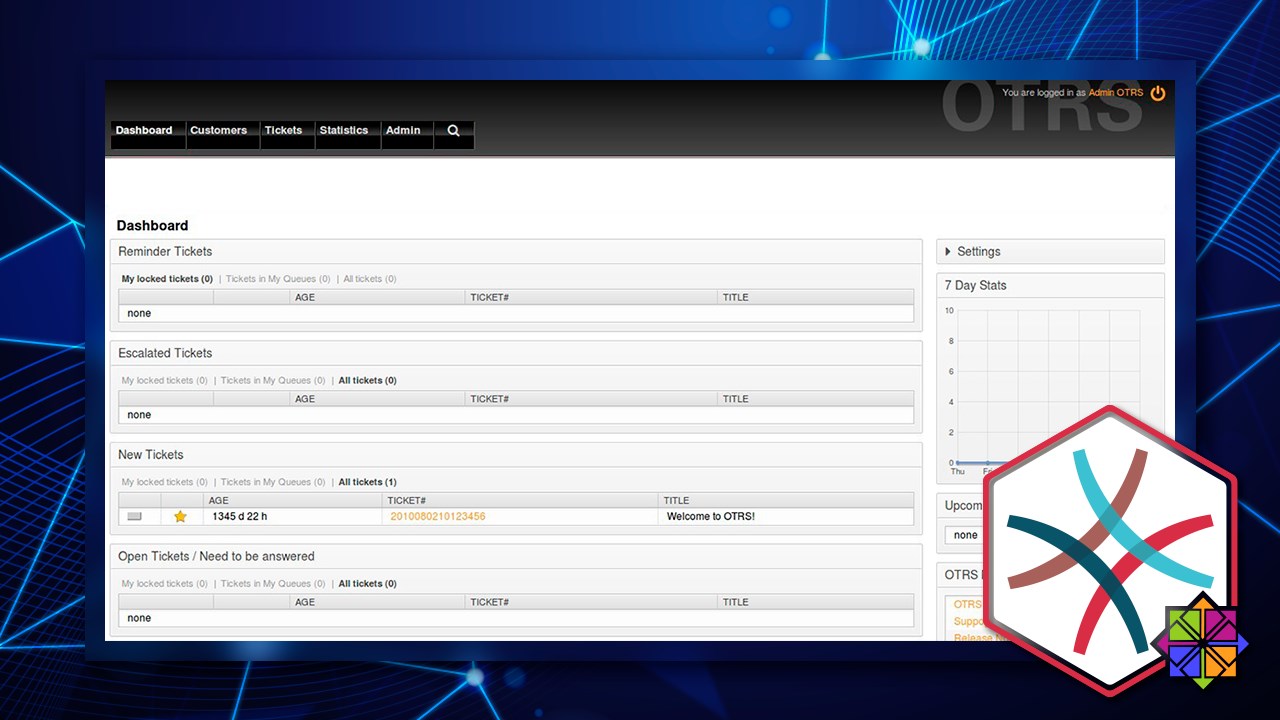Select All tickets (1) in New Tickets
This screenshot has width=1280, height=720.
367,483
